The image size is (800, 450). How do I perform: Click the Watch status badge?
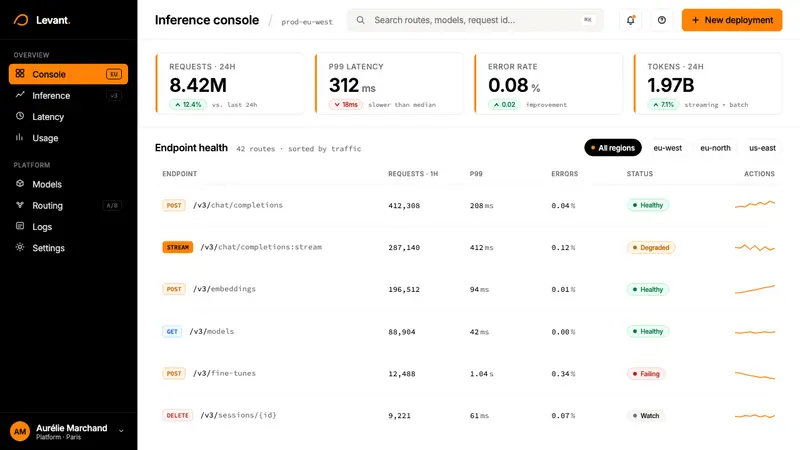click(646, 416)
